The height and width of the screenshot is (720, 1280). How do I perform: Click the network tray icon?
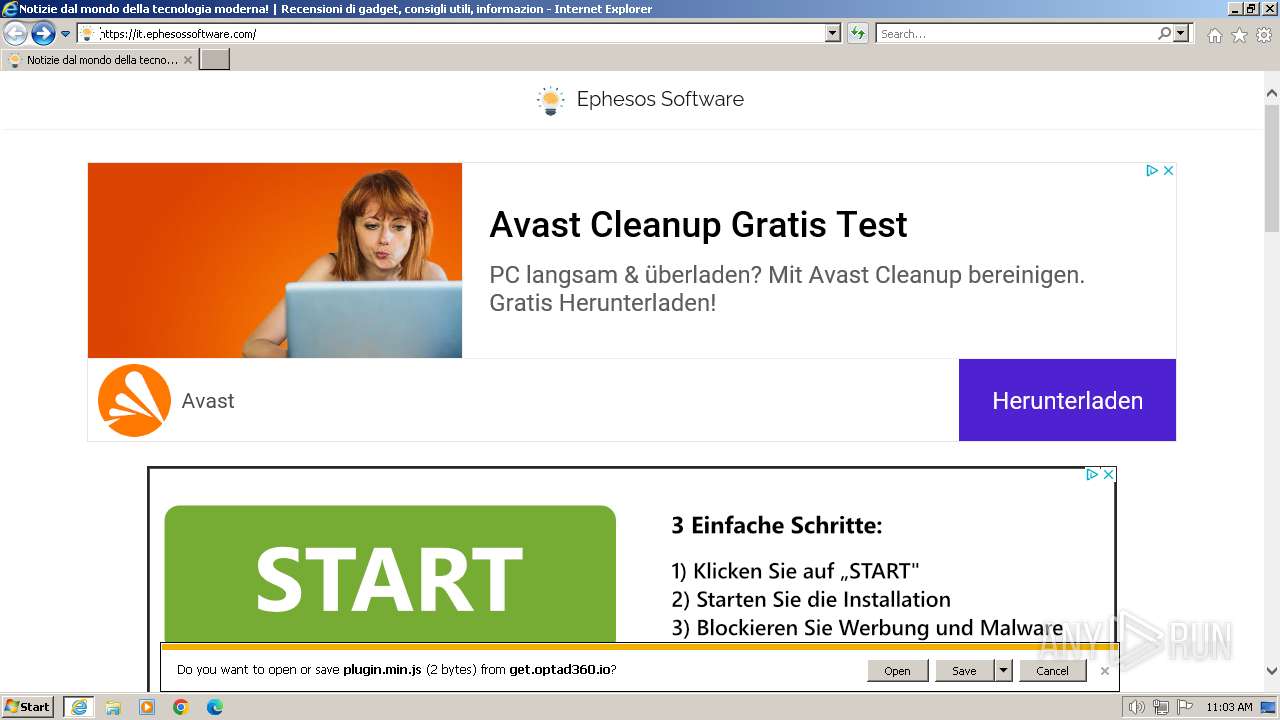coord(1161,707)
